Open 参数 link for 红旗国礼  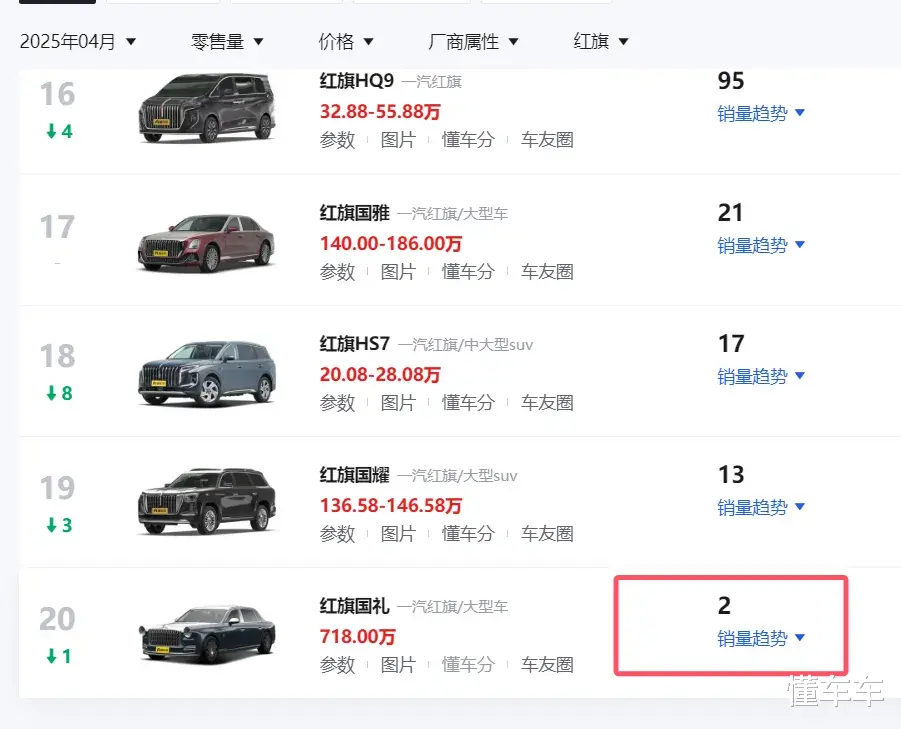point(337,665)
